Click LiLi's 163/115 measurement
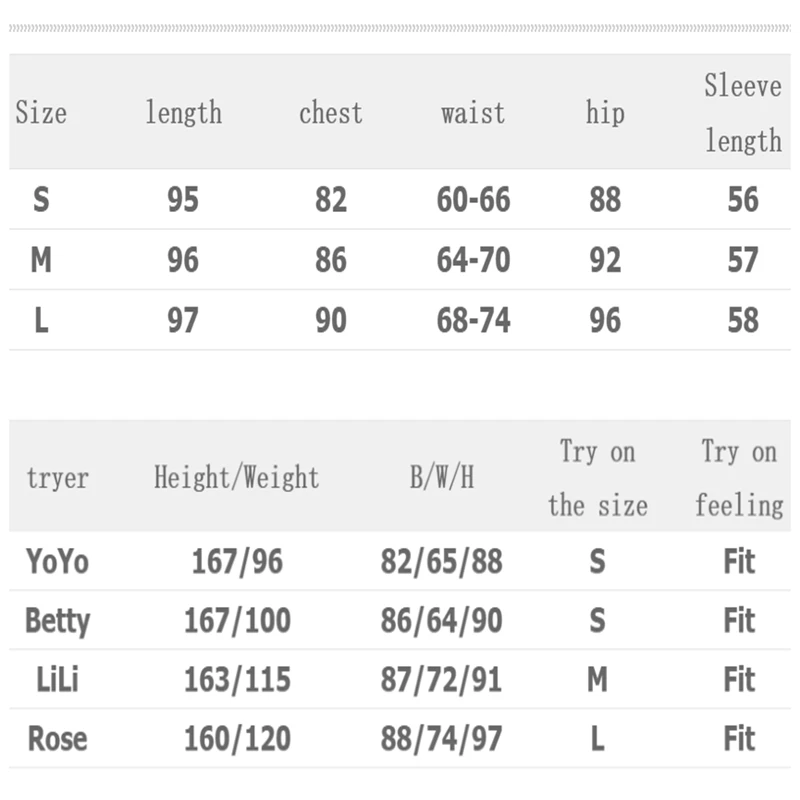The width and height of the screenshot is (800, 800). tap(237, 680)
